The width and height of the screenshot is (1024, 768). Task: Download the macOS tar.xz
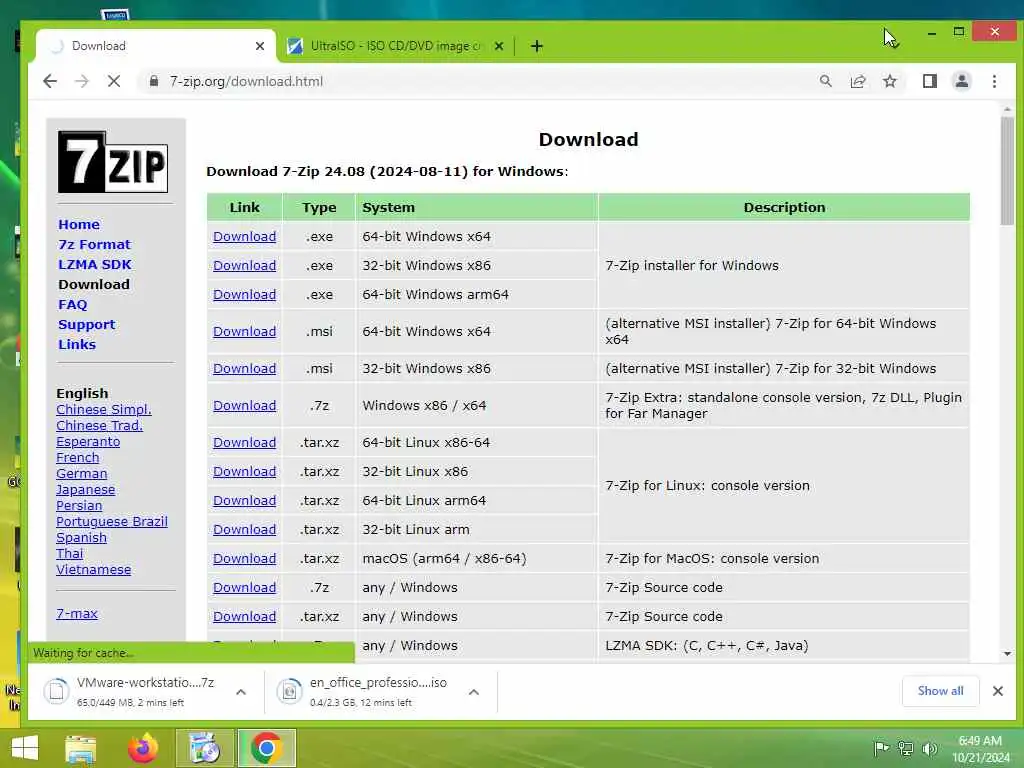244,558
